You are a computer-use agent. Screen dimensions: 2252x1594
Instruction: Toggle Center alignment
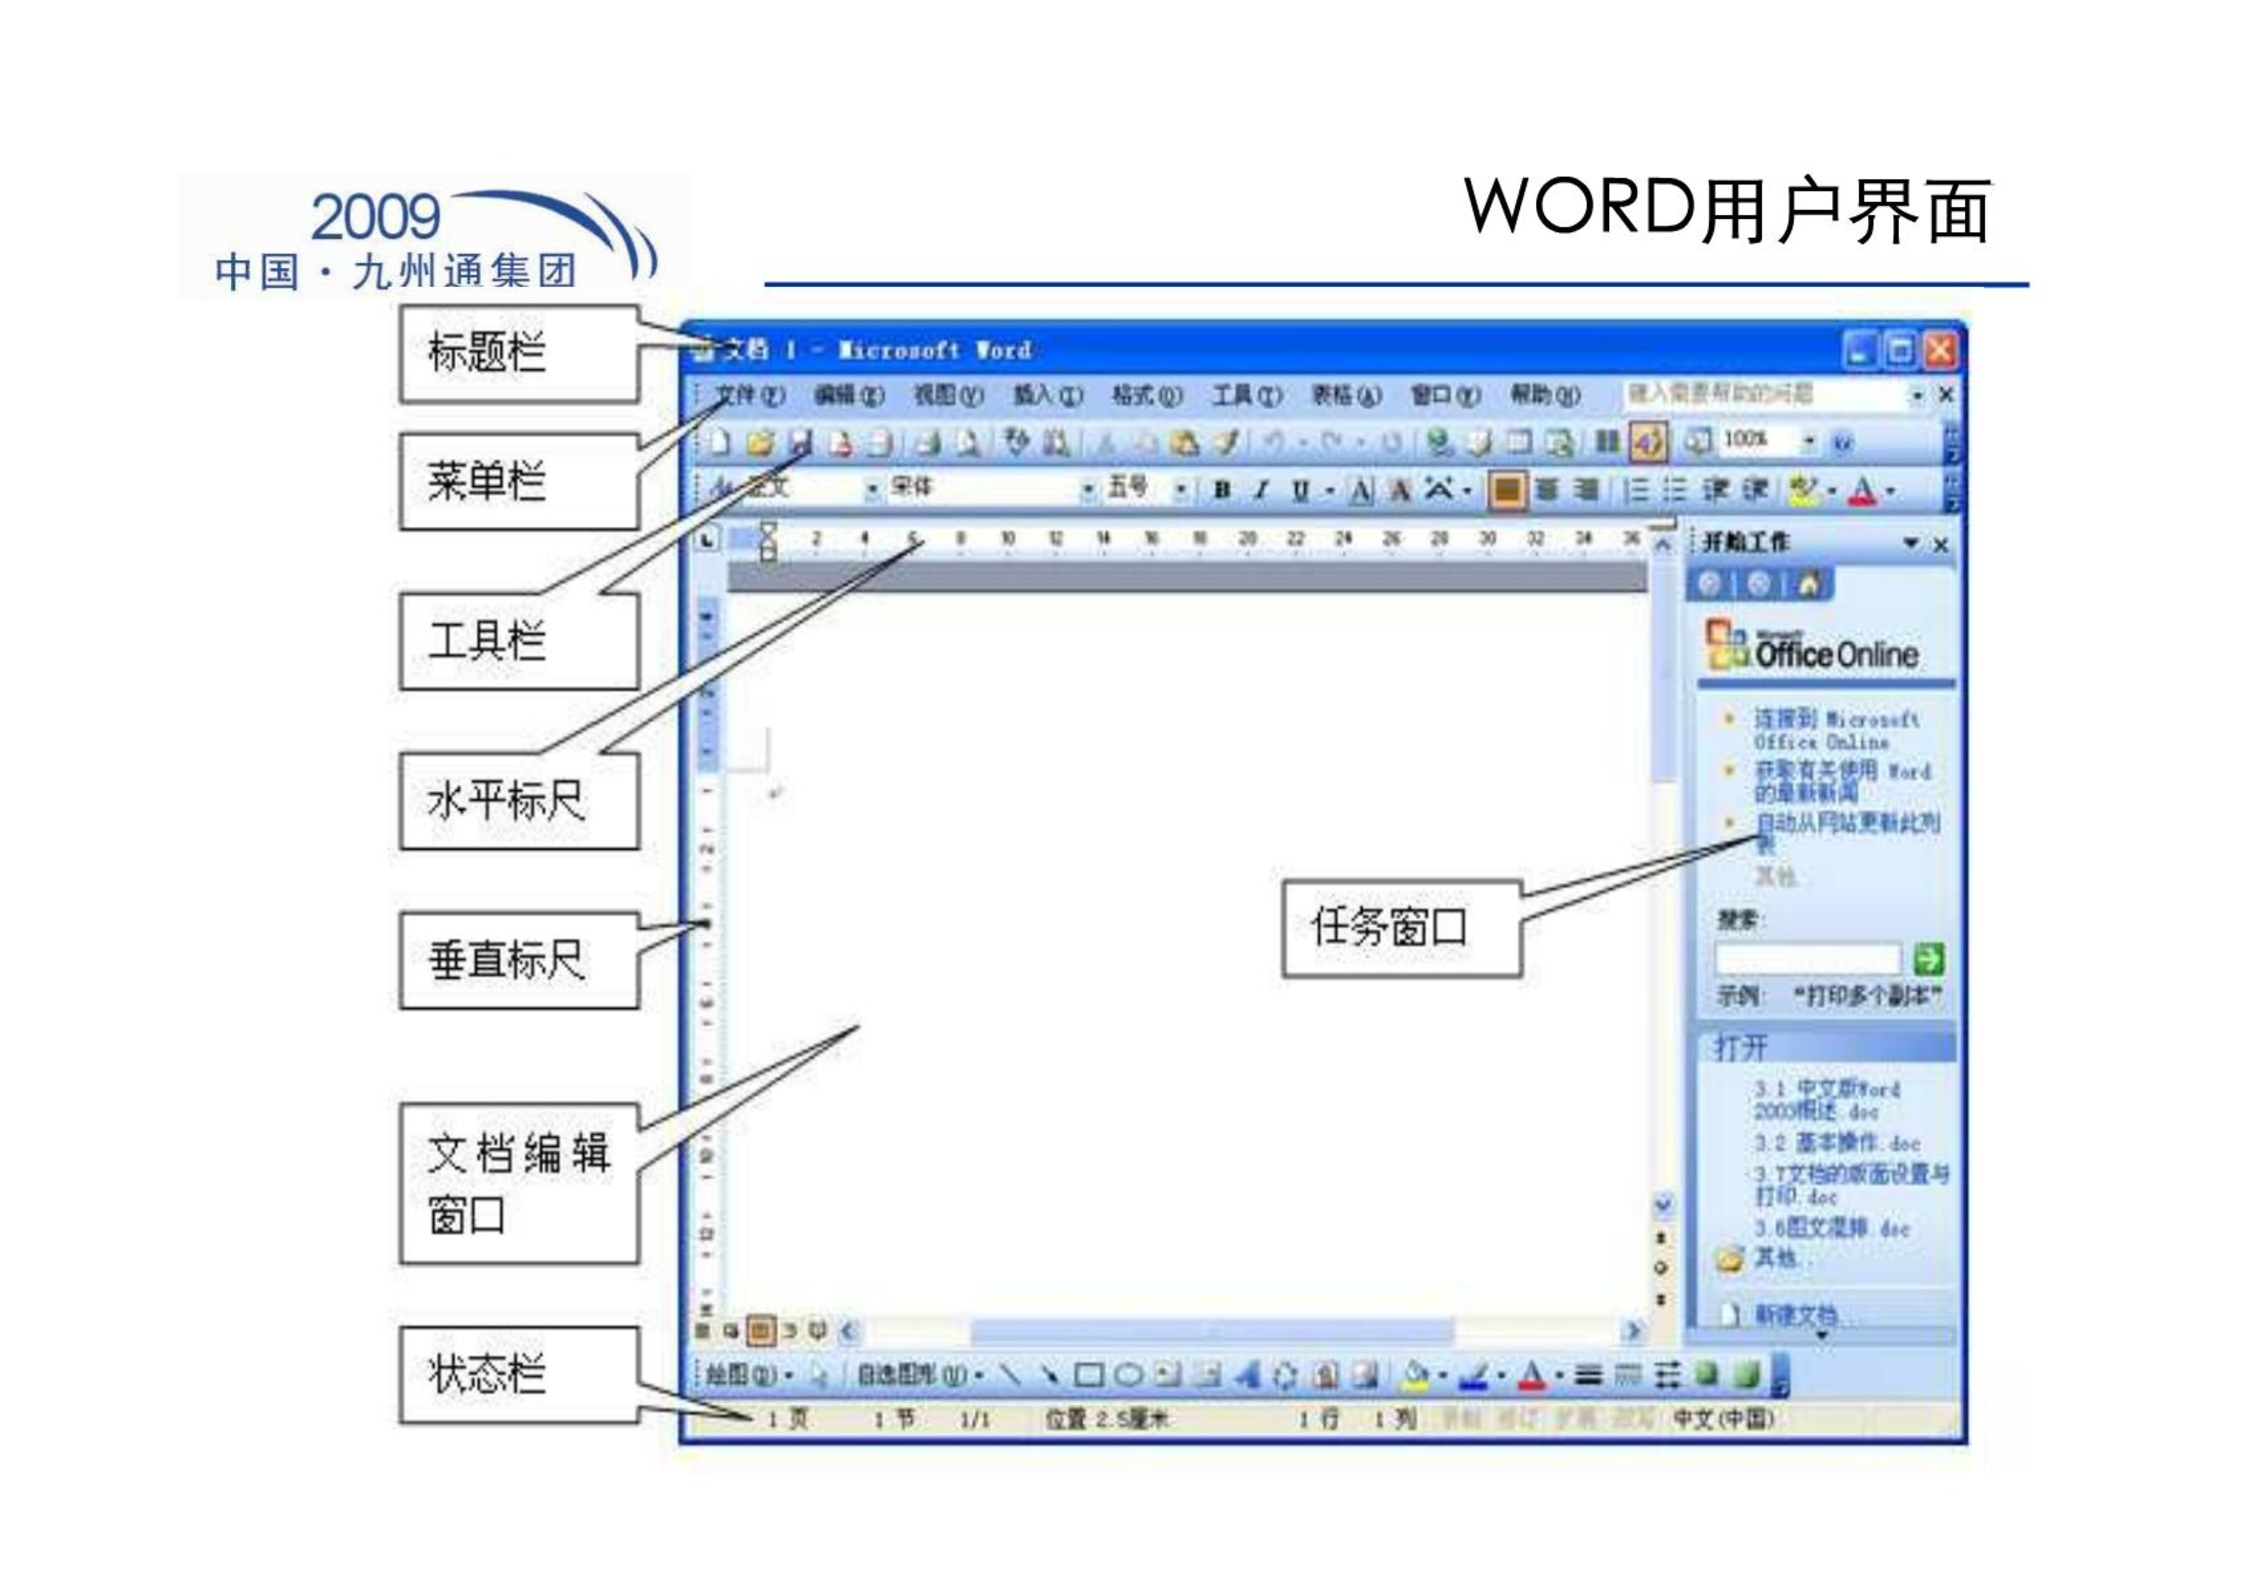(1547, 490)
